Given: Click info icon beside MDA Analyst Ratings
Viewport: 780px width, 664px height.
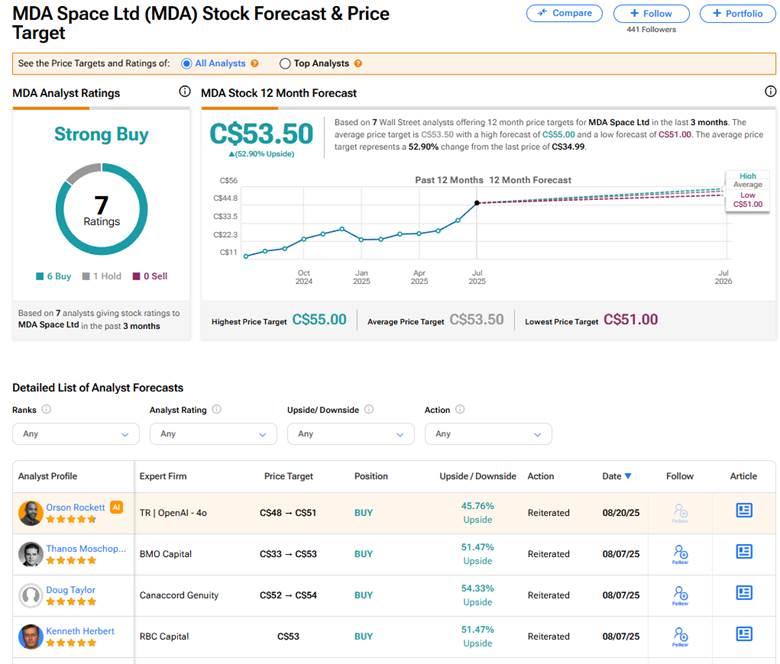Looking at the screenshot, I should pyautogui.click(x=184, y=92).
